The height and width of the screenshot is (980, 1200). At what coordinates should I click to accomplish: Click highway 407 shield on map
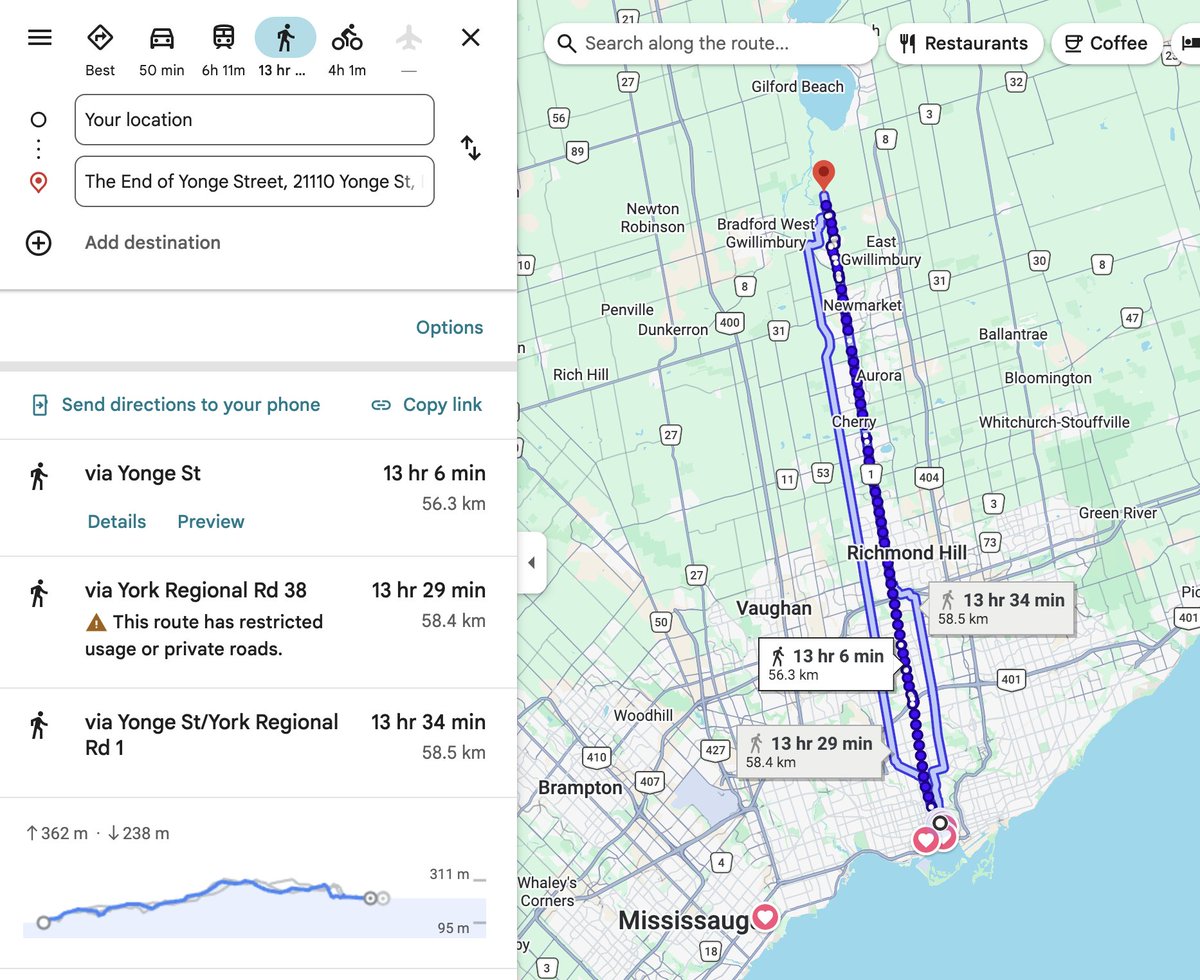(x=649, y=781)
